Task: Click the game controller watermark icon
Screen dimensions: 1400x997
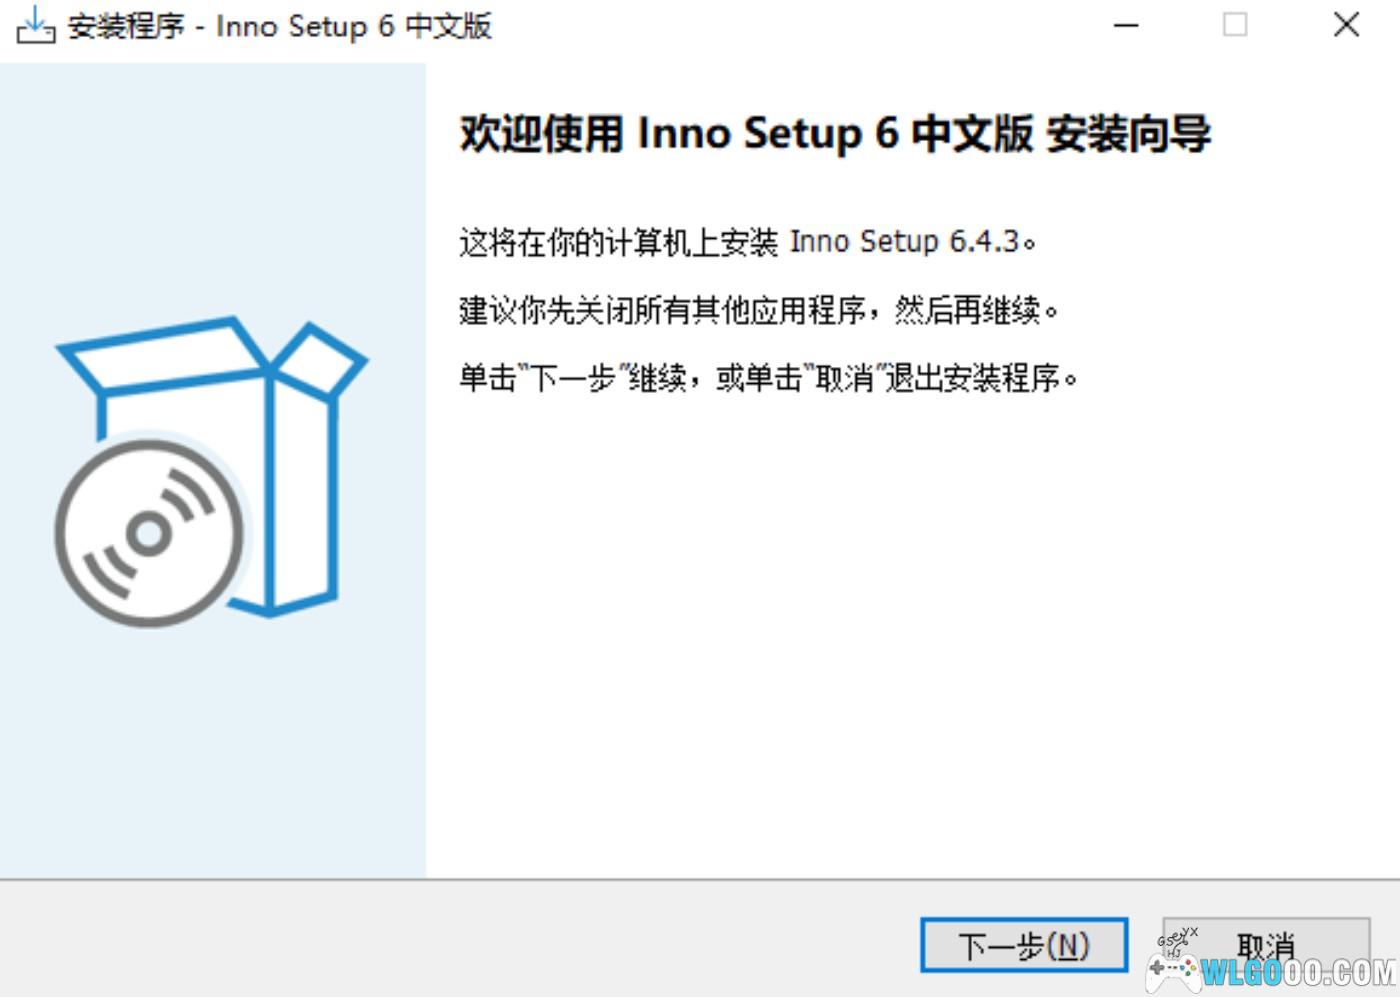Action: [1172, 970]
